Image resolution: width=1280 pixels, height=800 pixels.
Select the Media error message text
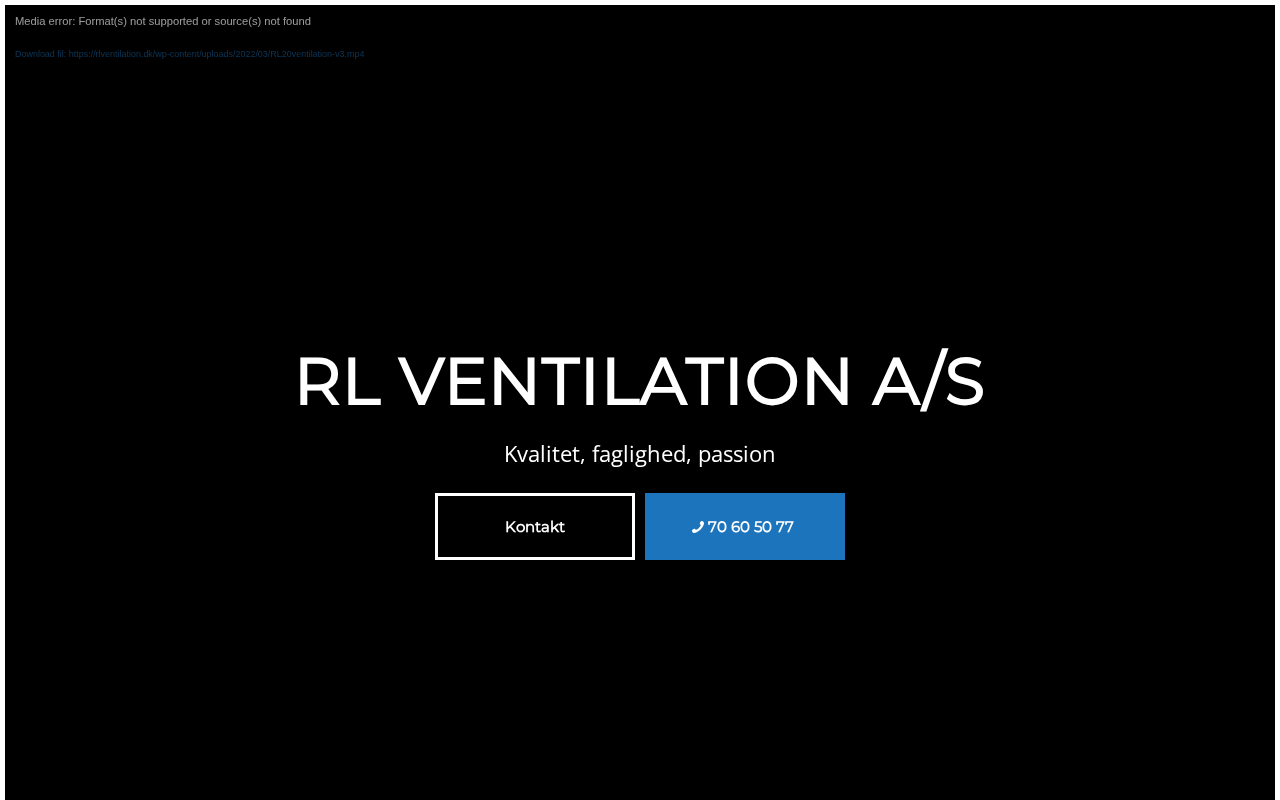point(163,21)
